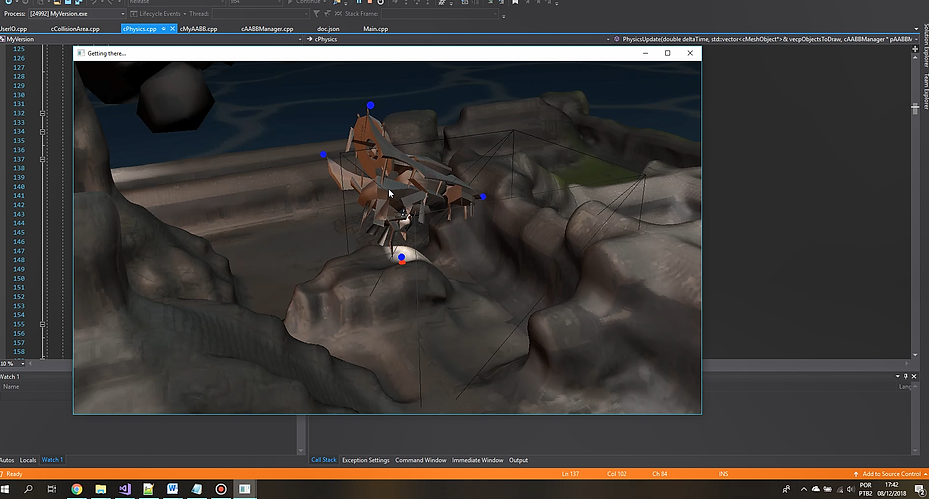Open Task View on the taskbar

[x=52, y=489]
